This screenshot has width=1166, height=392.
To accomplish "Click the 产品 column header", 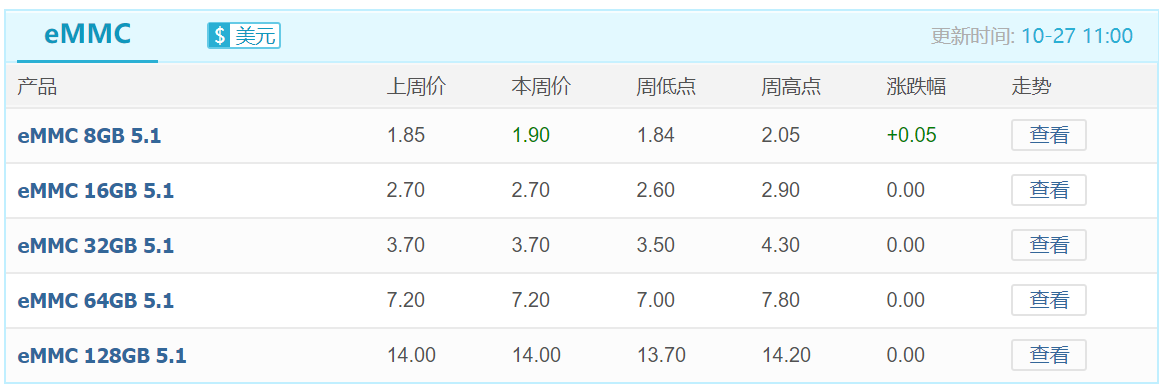I will coord(36,87).
